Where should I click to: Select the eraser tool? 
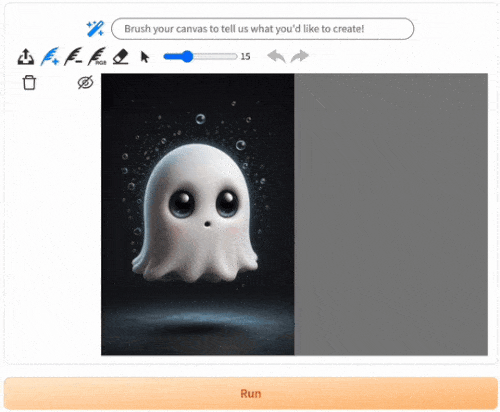tap(121, 57)
